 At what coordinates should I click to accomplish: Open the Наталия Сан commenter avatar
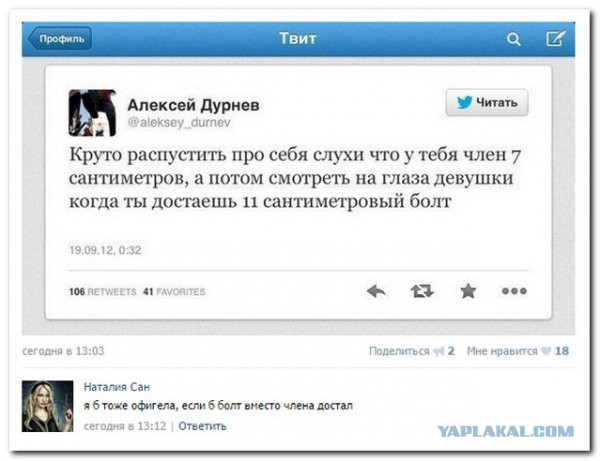point(47,406)
